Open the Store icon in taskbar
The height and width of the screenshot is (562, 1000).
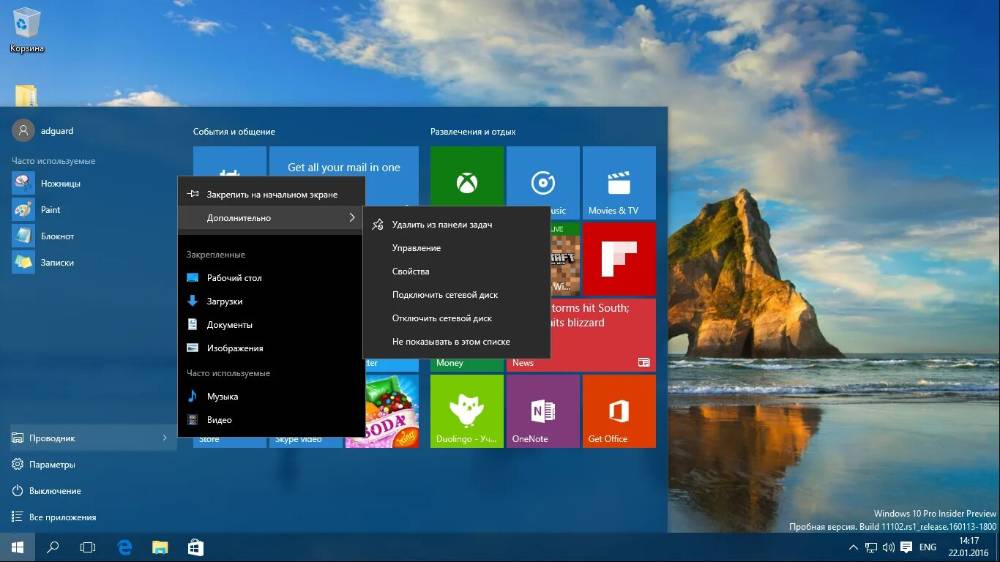tap(196, 547)
